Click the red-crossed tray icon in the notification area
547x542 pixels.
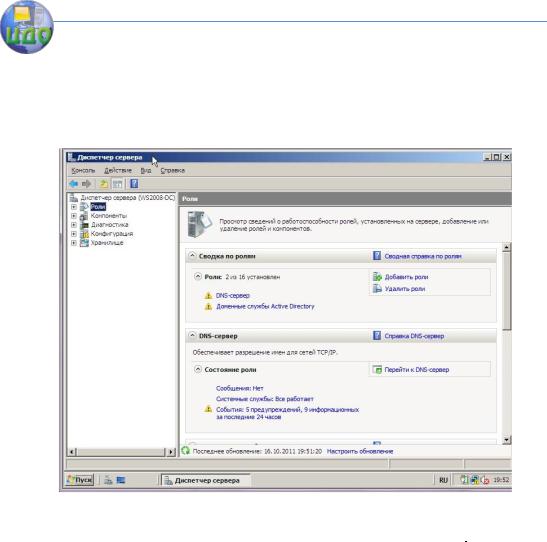[485, 481]
